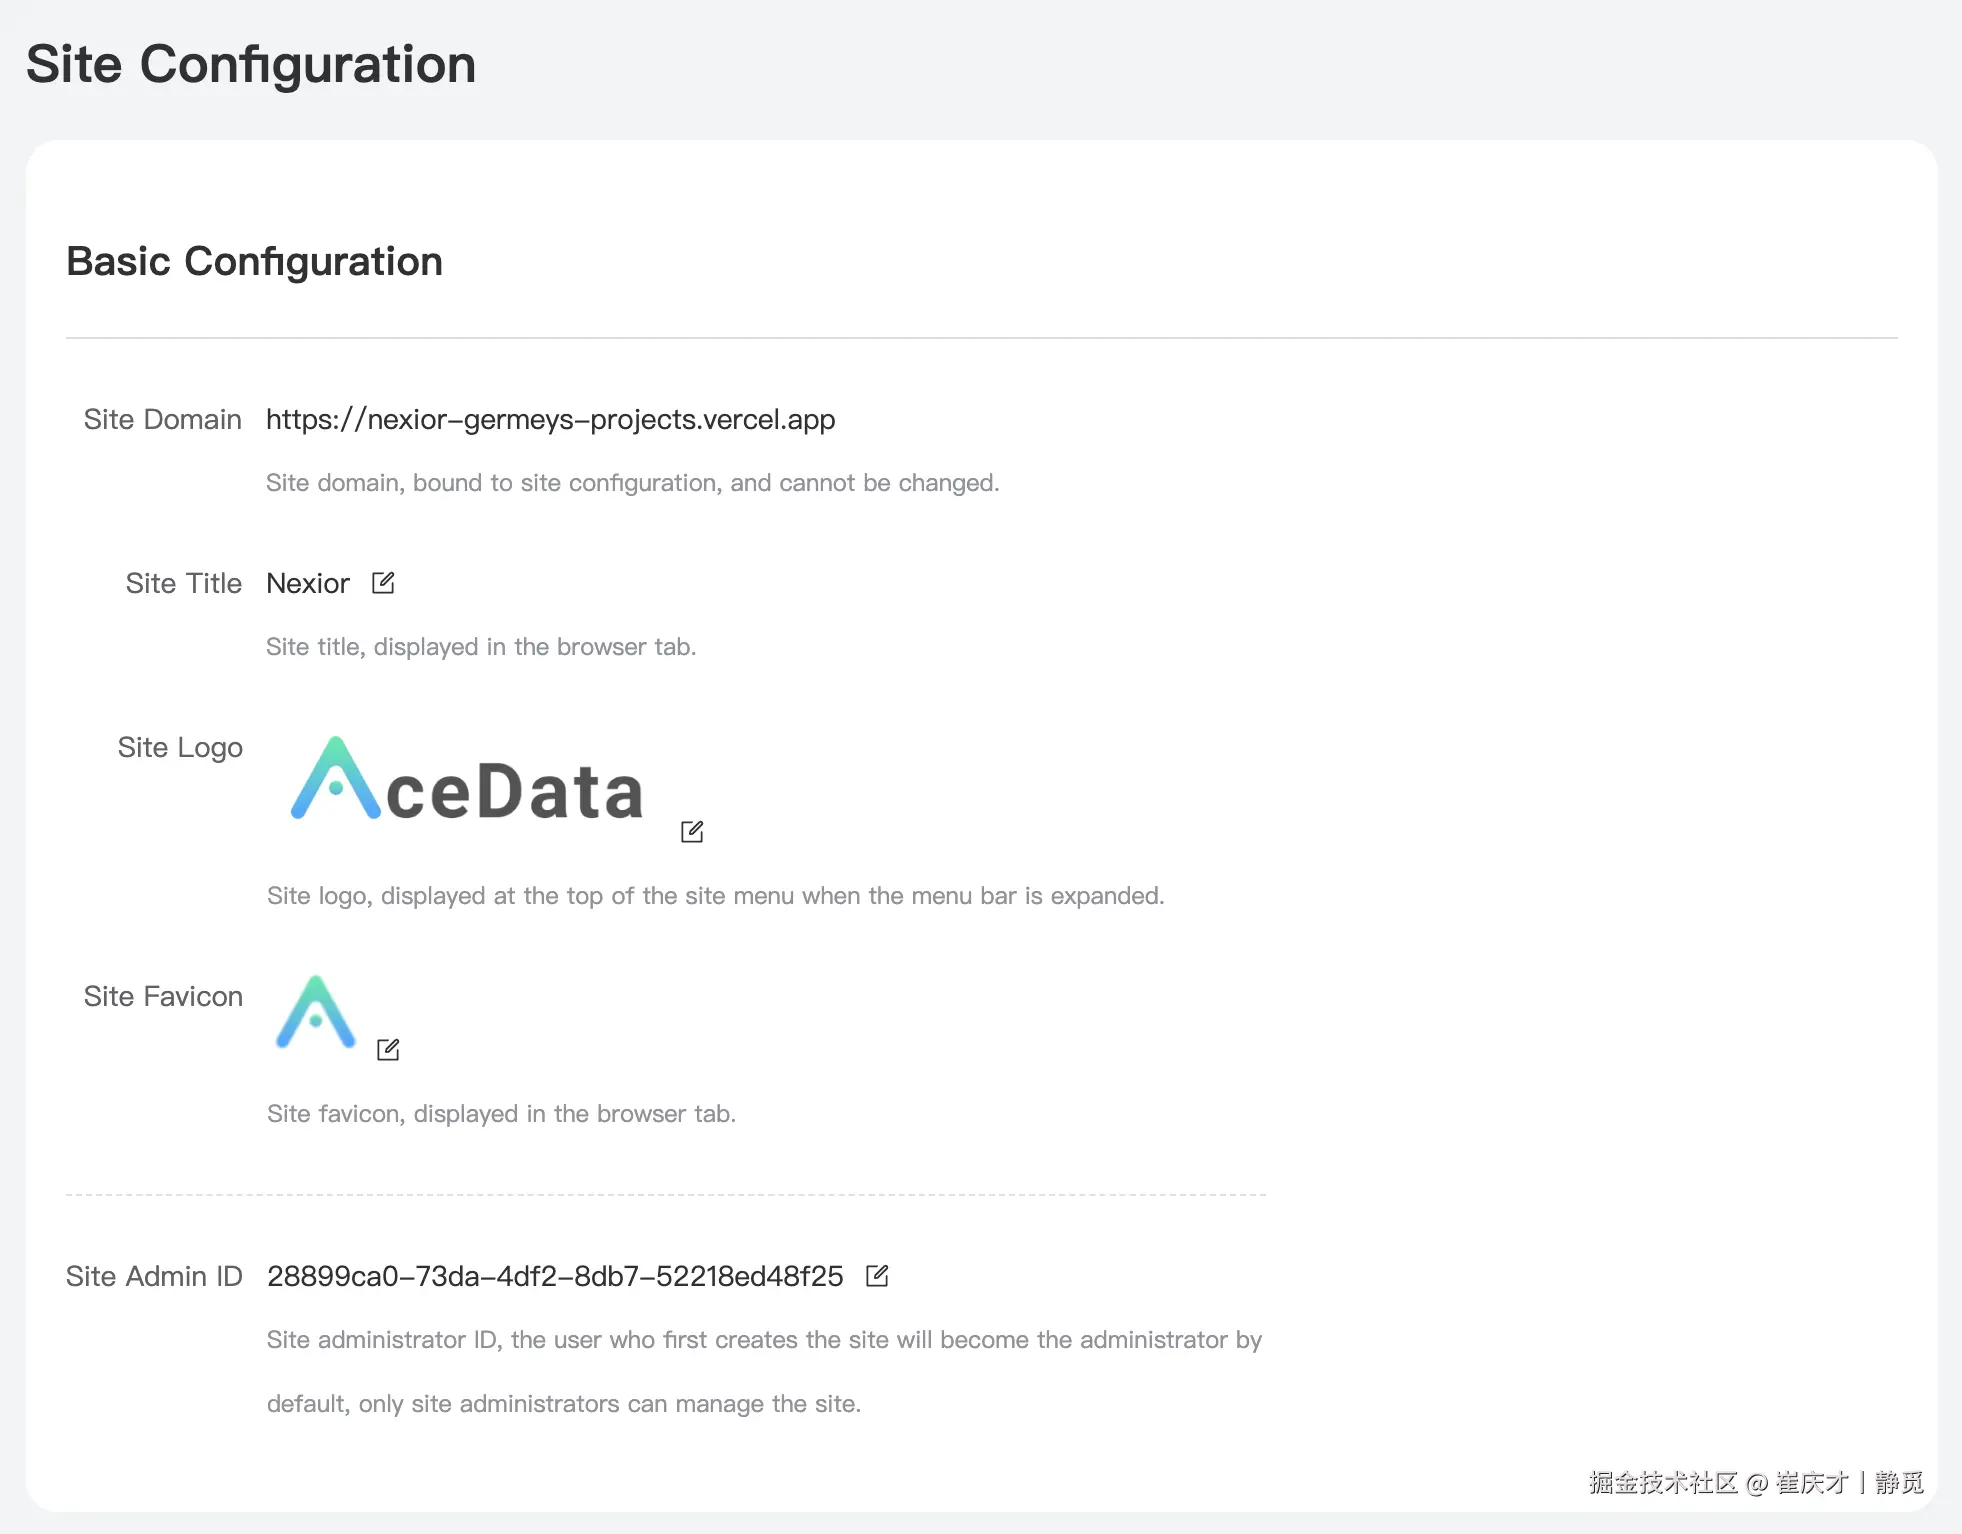Click the "Site Favicon" field label
This screenshot has height=1534, width=1962.
pyautogui.click(x=163, y=997)
